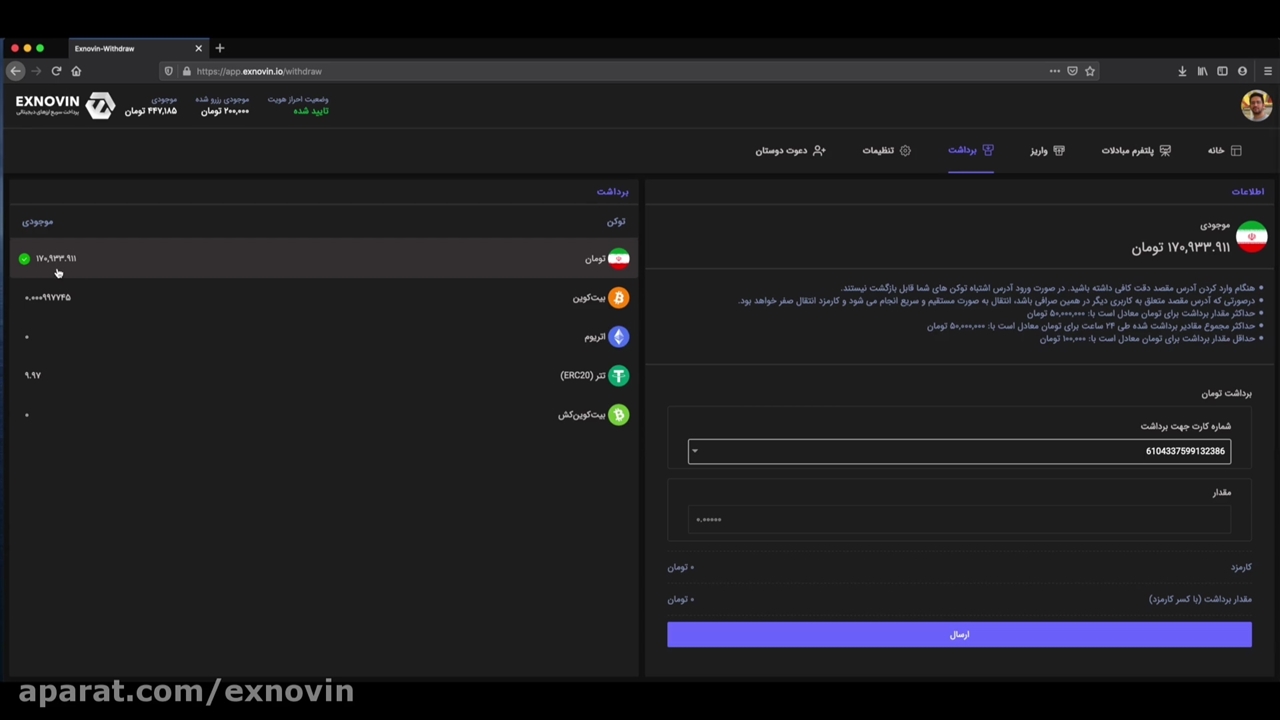Toggle the green selected check on Toman row
1280x720 pixels.
pos(24,259)
